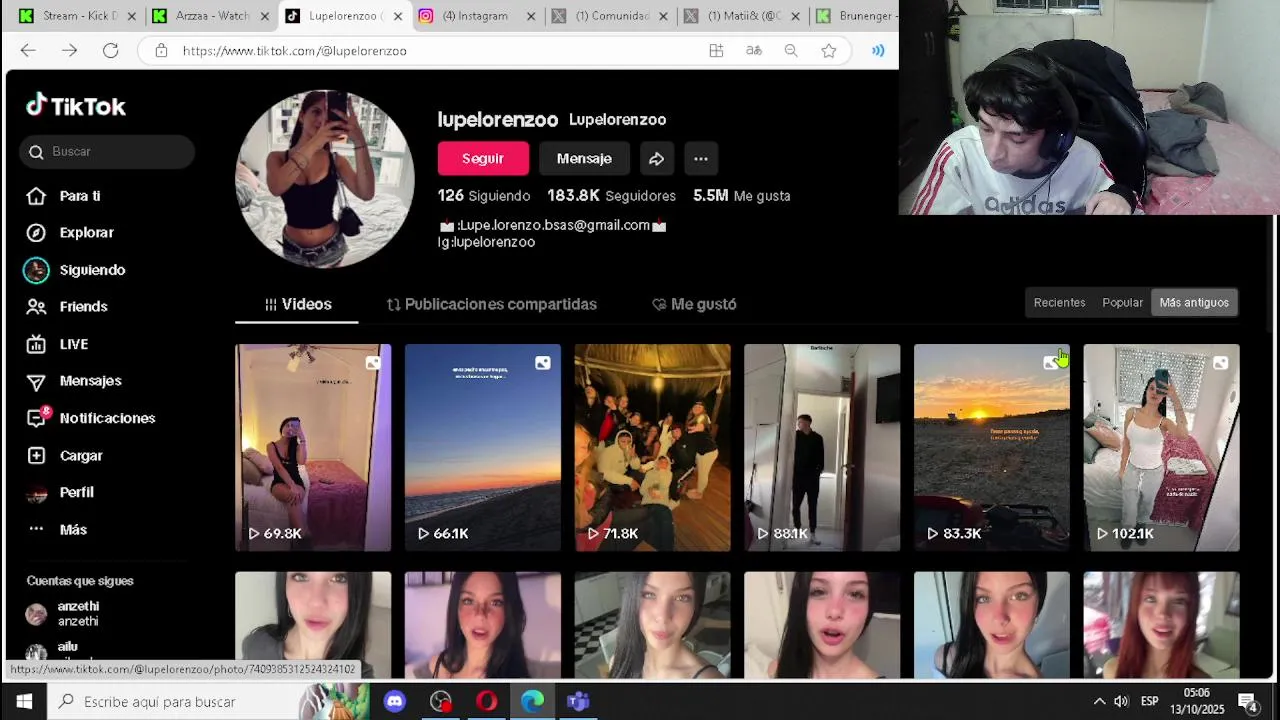This screenshot has height=720, width=1280.
Task: Sort videos by Popular
Action: 1122,303
